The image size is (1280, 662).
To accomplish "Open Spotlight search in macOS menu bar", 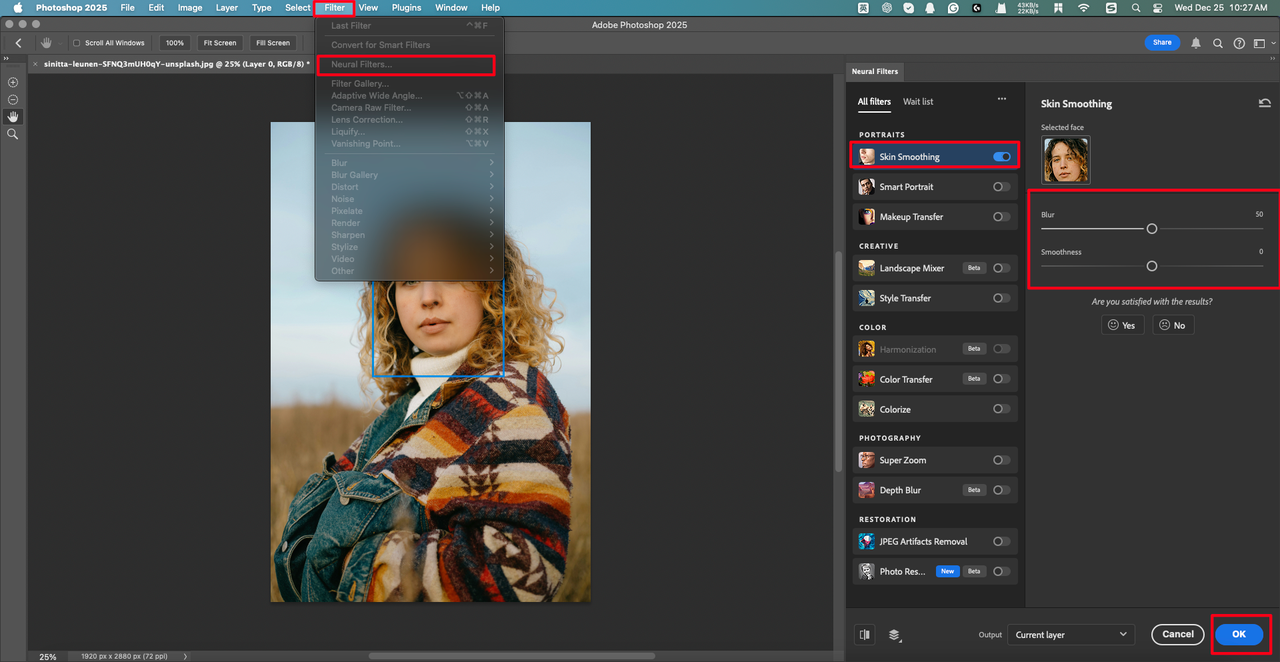I will [1136, 7].
